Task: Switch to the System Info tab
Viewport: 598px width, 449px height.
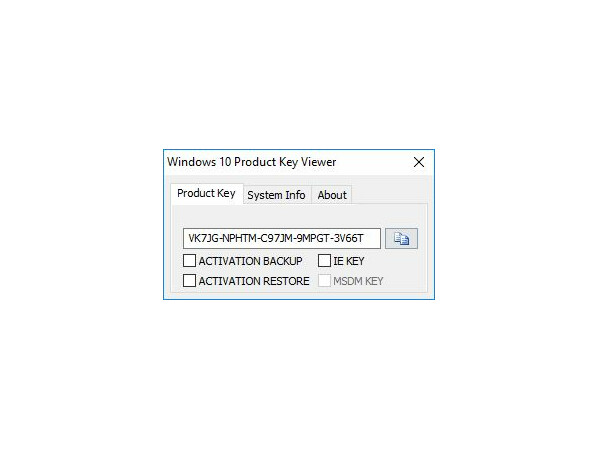Action: pyautogui.click(x=276, y=195)
